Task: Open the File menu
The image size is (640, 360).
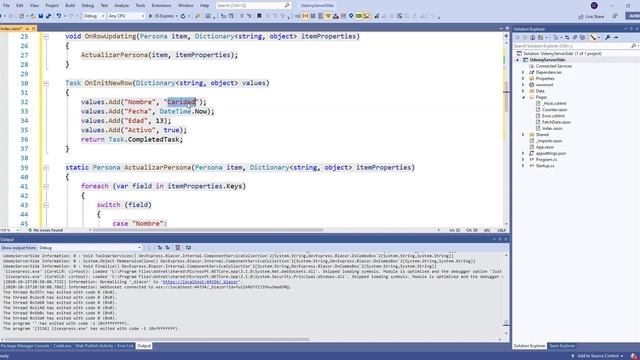Action: (x=6, y=5)
